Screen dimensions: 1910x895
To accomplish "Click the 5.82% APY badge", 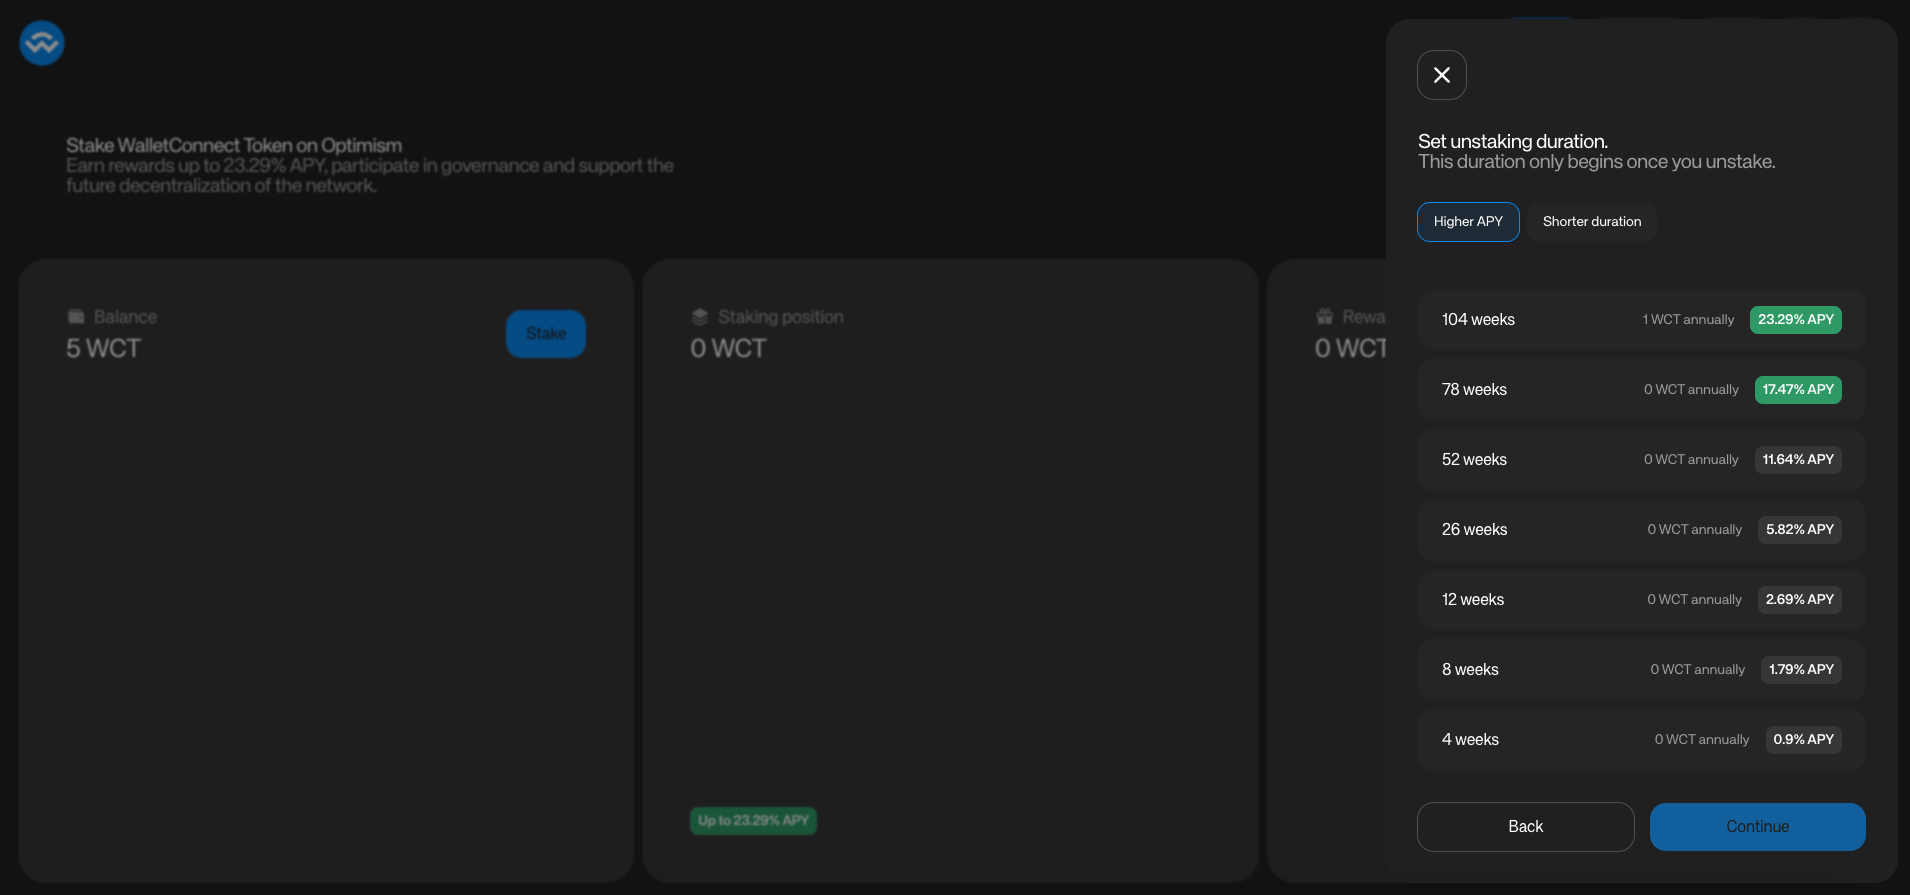I will point(1799,530).
